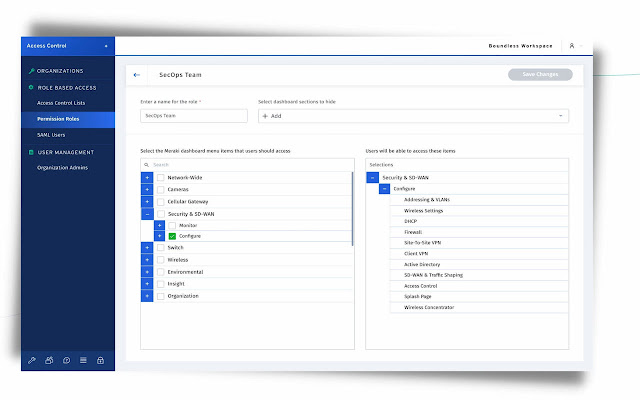Viewport: 640px width, 400px height.
Task: Check the Cameras checkbox
Action: (161, 190)
